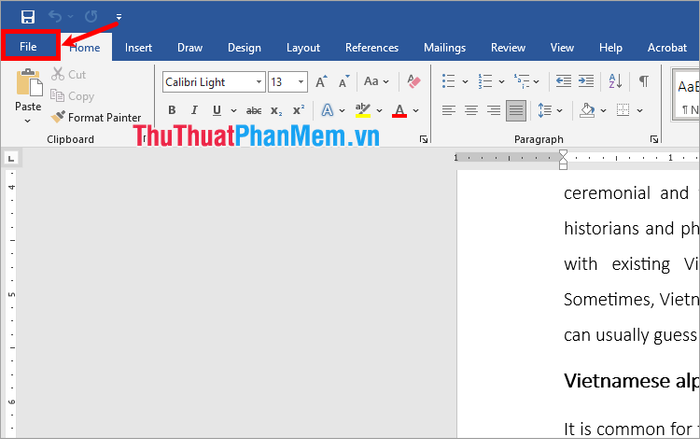The height and width of the screenshot is (439, 700).
Task: Open the font size dropdown
Action: point(303,82)
